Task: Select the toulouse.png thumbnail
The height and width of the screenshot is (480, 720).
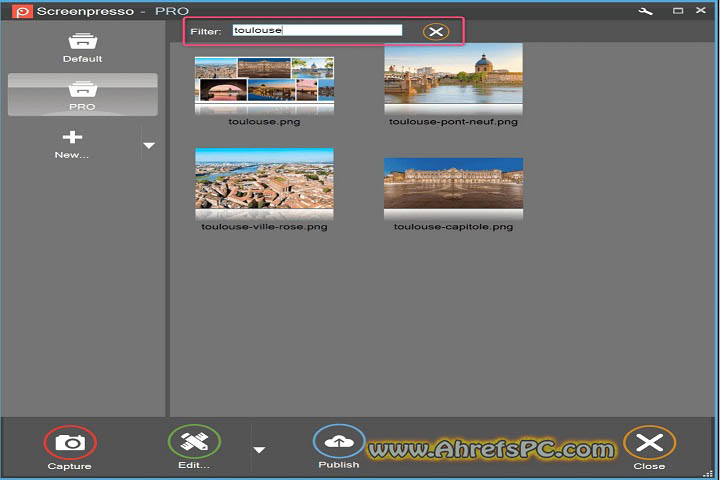Action: (264, 85)
